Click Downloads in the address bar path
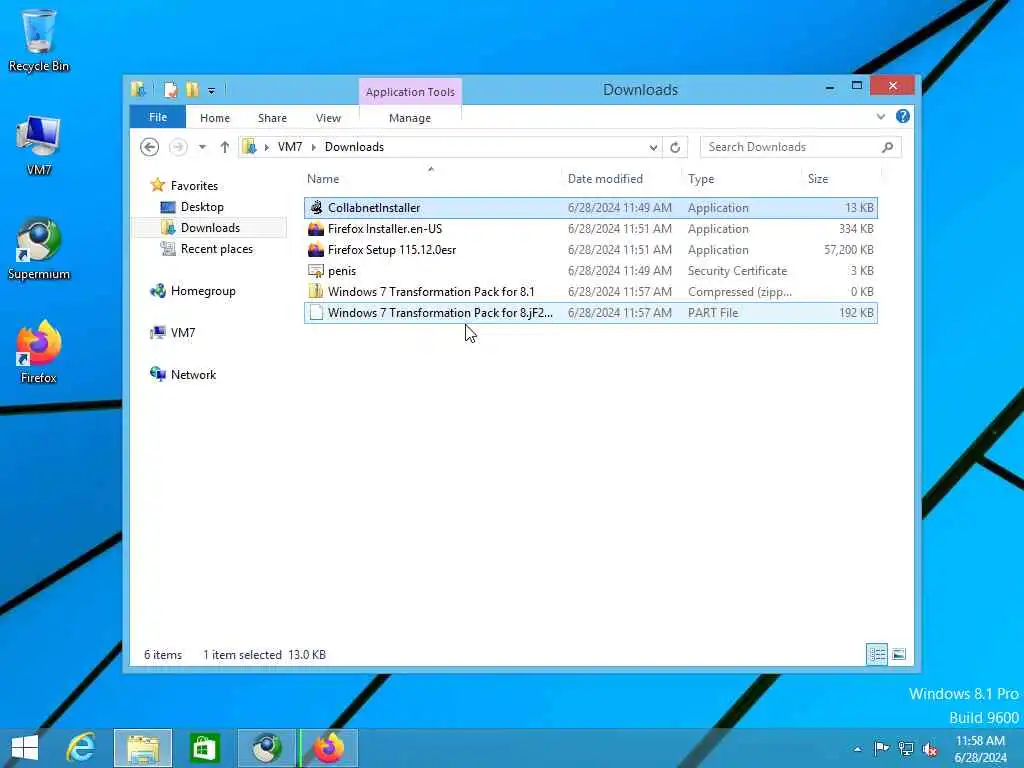 coord(354,147)
